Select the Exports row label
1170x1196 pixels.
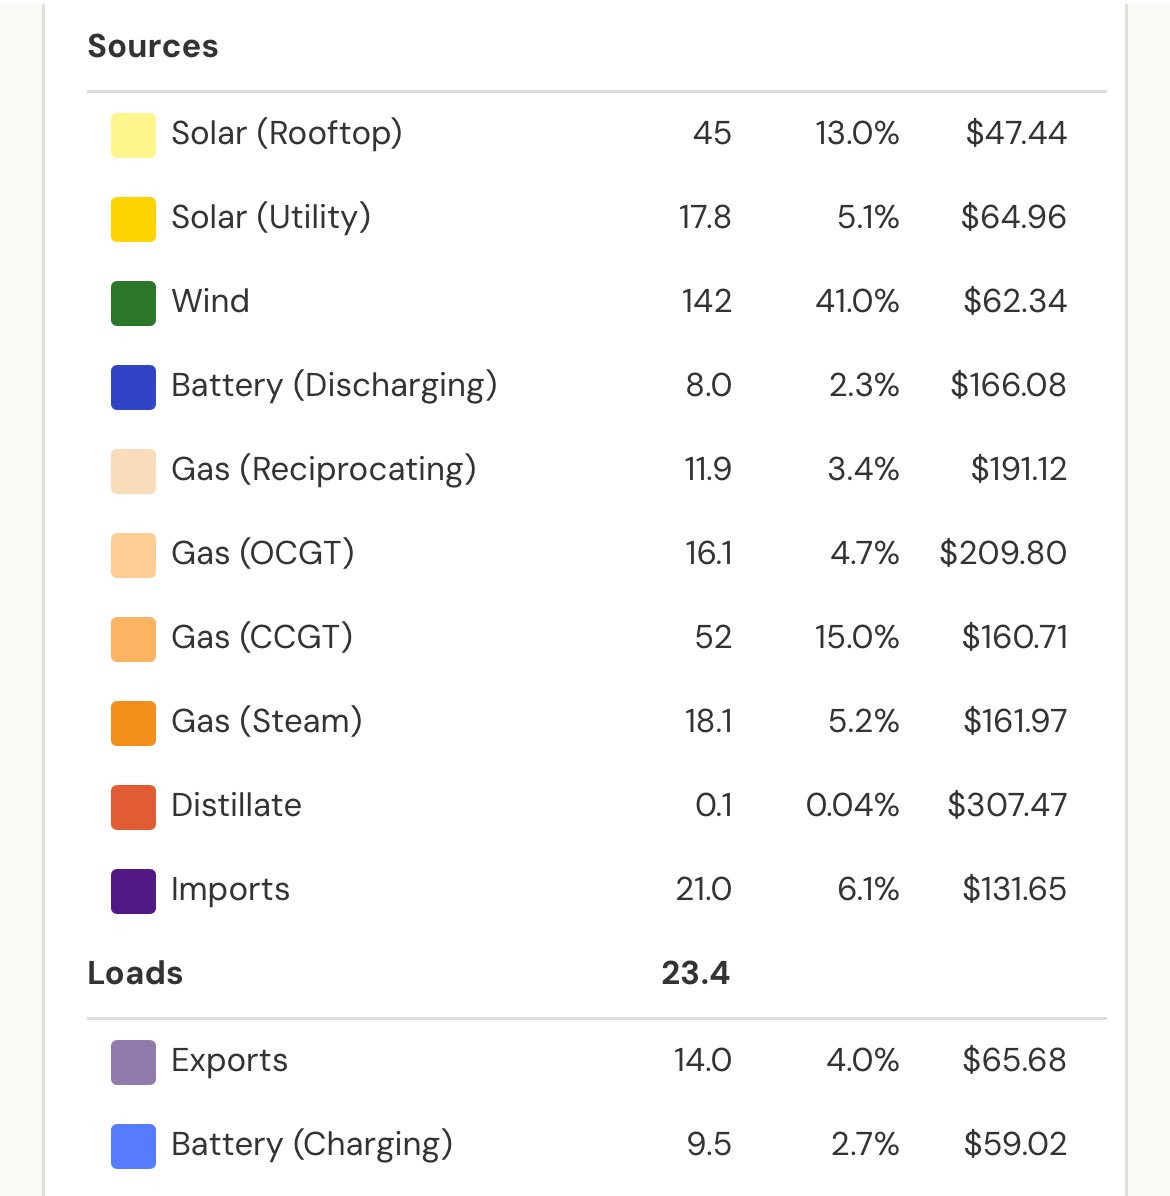point(230,1060)
